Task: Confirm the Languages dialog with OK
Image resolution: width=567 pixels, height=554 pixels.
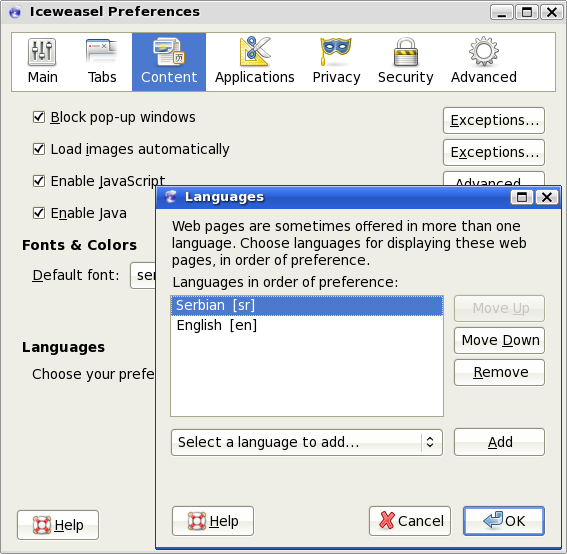Action: tap(504, 521)
